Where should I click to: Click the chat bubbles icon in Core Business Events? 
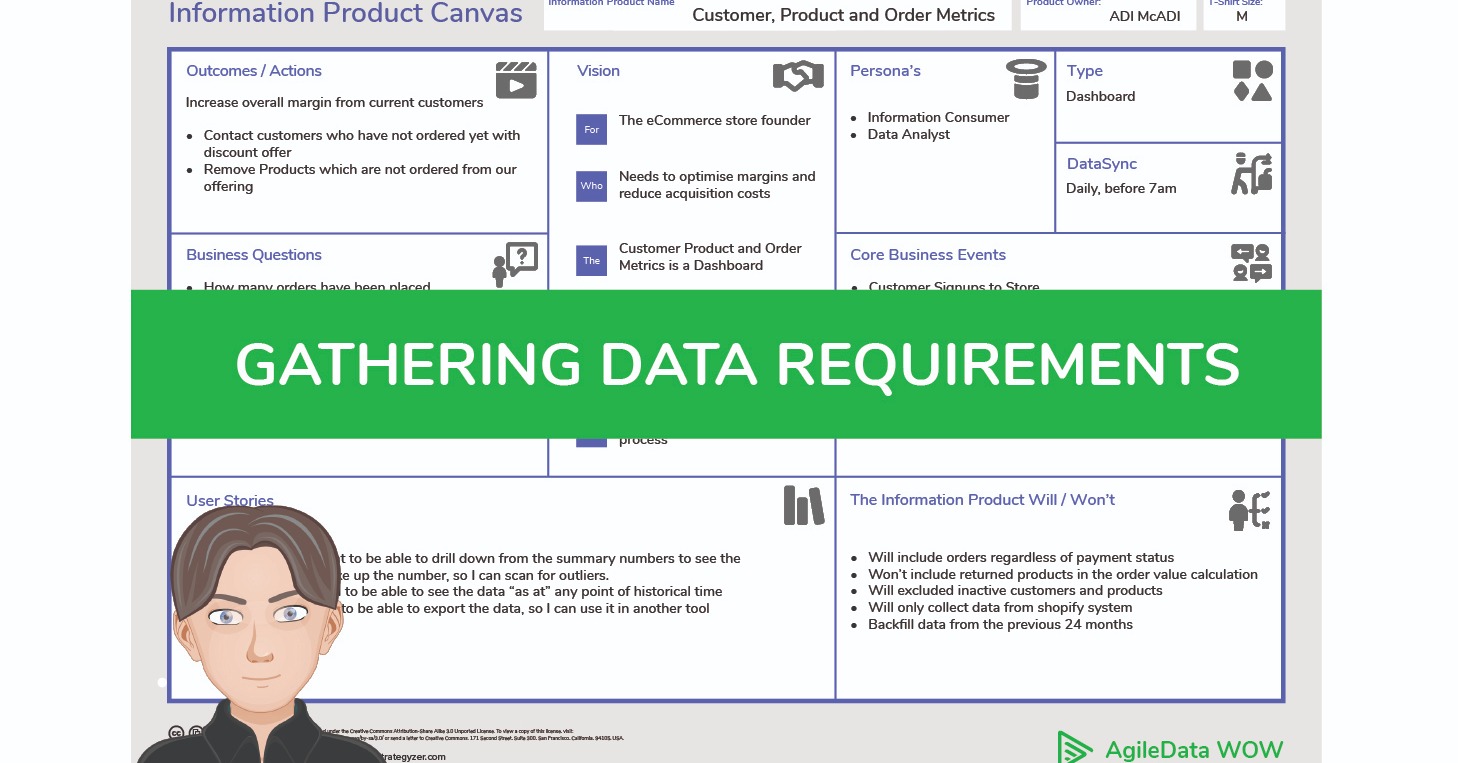pos(1250,262)
